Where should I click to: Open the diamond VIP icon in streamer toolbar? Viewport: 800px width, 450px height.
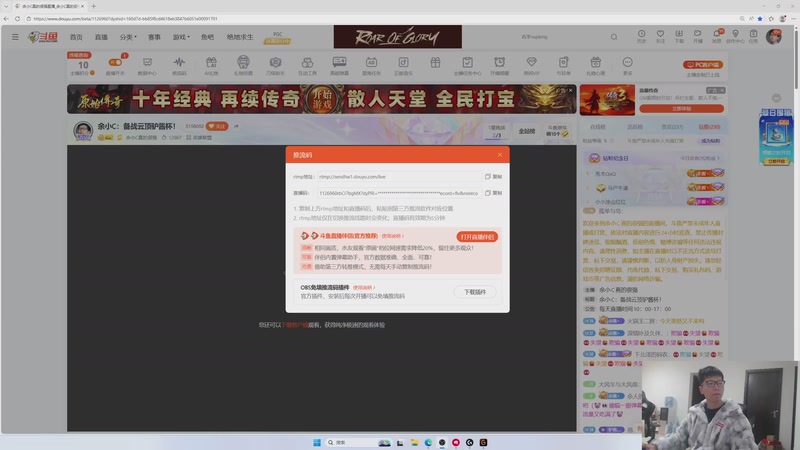coord(531,66)
